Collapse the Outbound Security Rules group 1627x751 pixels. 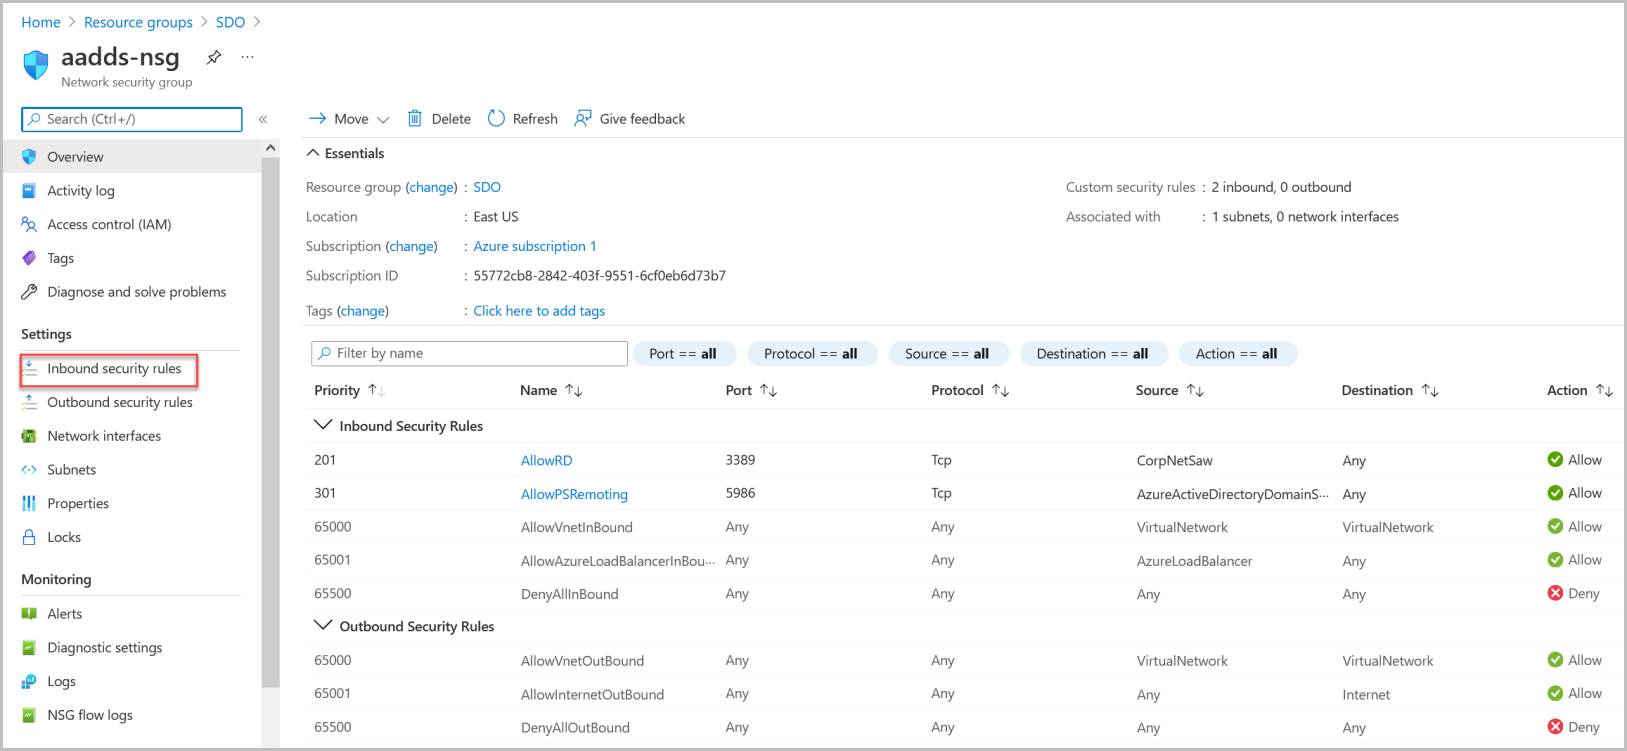323,625
